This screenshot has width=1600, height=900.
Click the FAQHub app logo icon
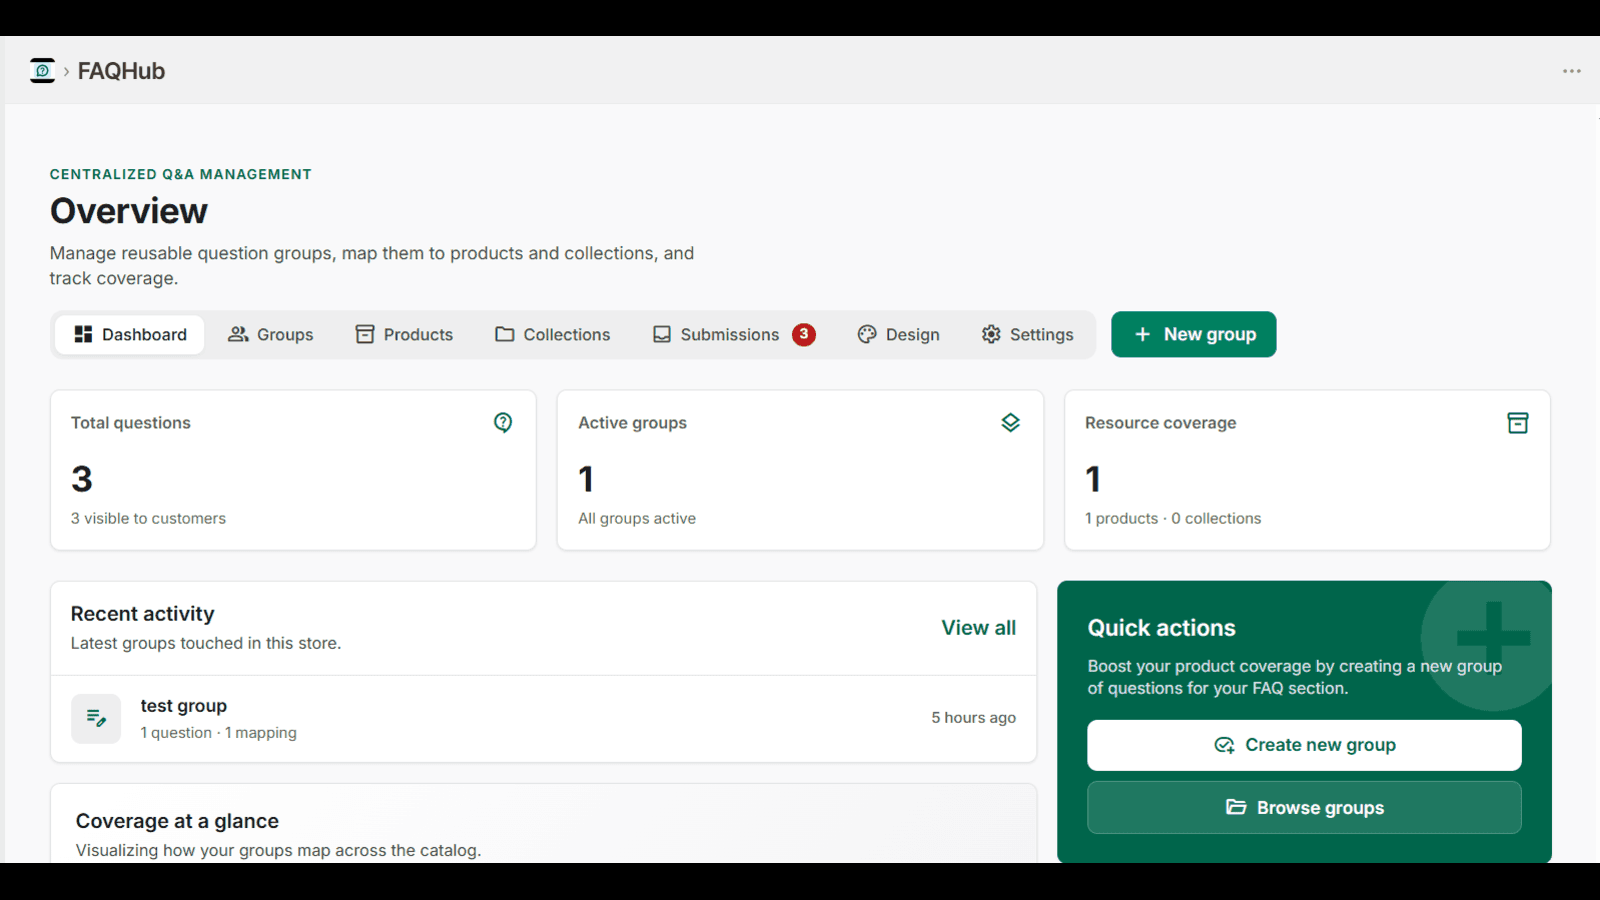point(42,71)
